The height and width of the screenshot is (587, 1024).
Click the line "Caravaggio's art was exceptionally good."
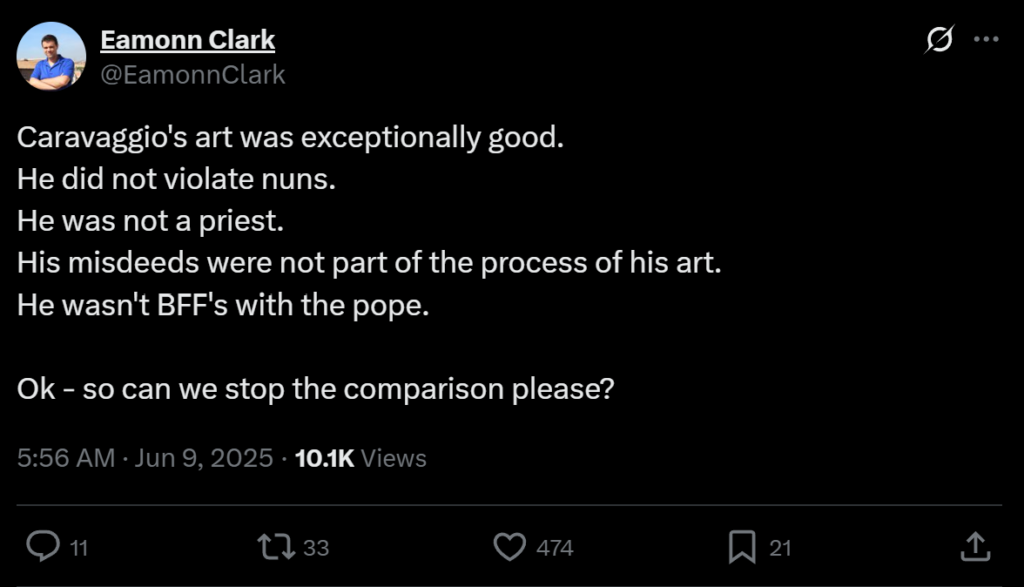tap(290, 137)
